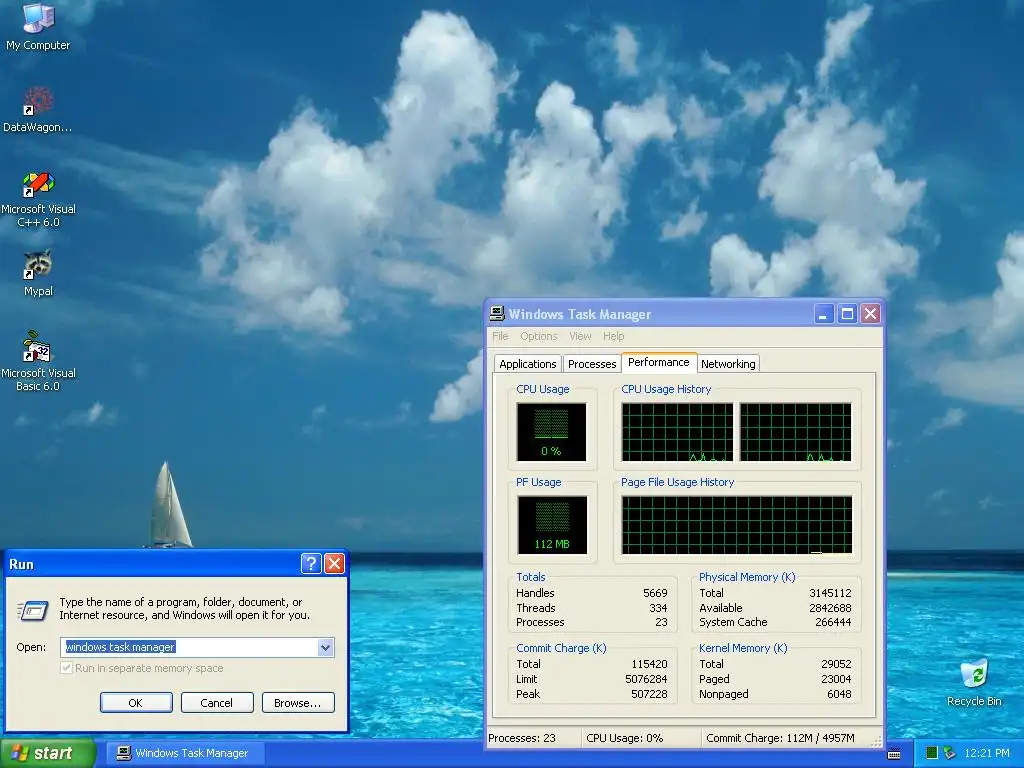Click Browse... in the Run dialog
Viewport: 1024px width, 768px height.
pos(298,703)
